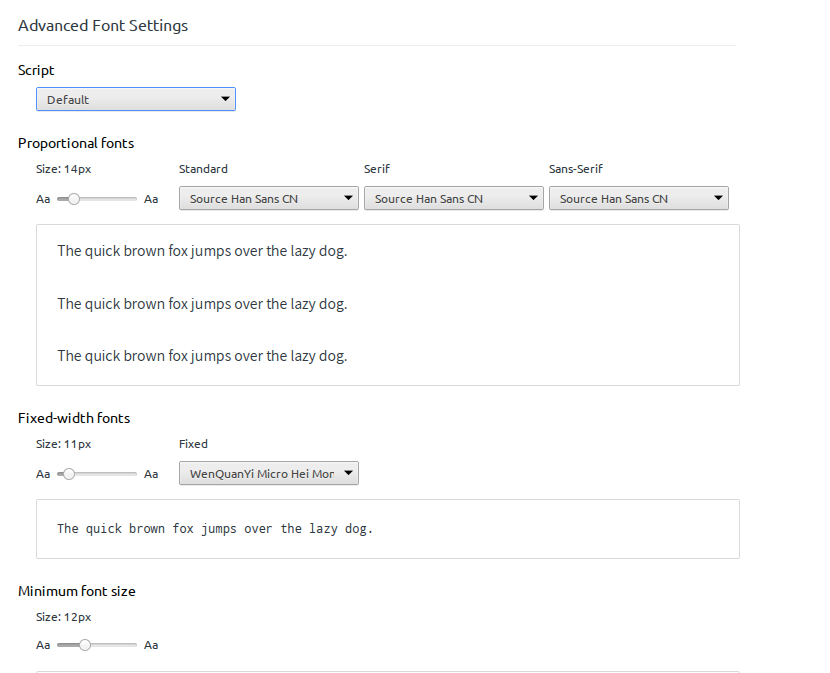
Task: Click the Advanced Font Settings heading
Action: (103, 26)
